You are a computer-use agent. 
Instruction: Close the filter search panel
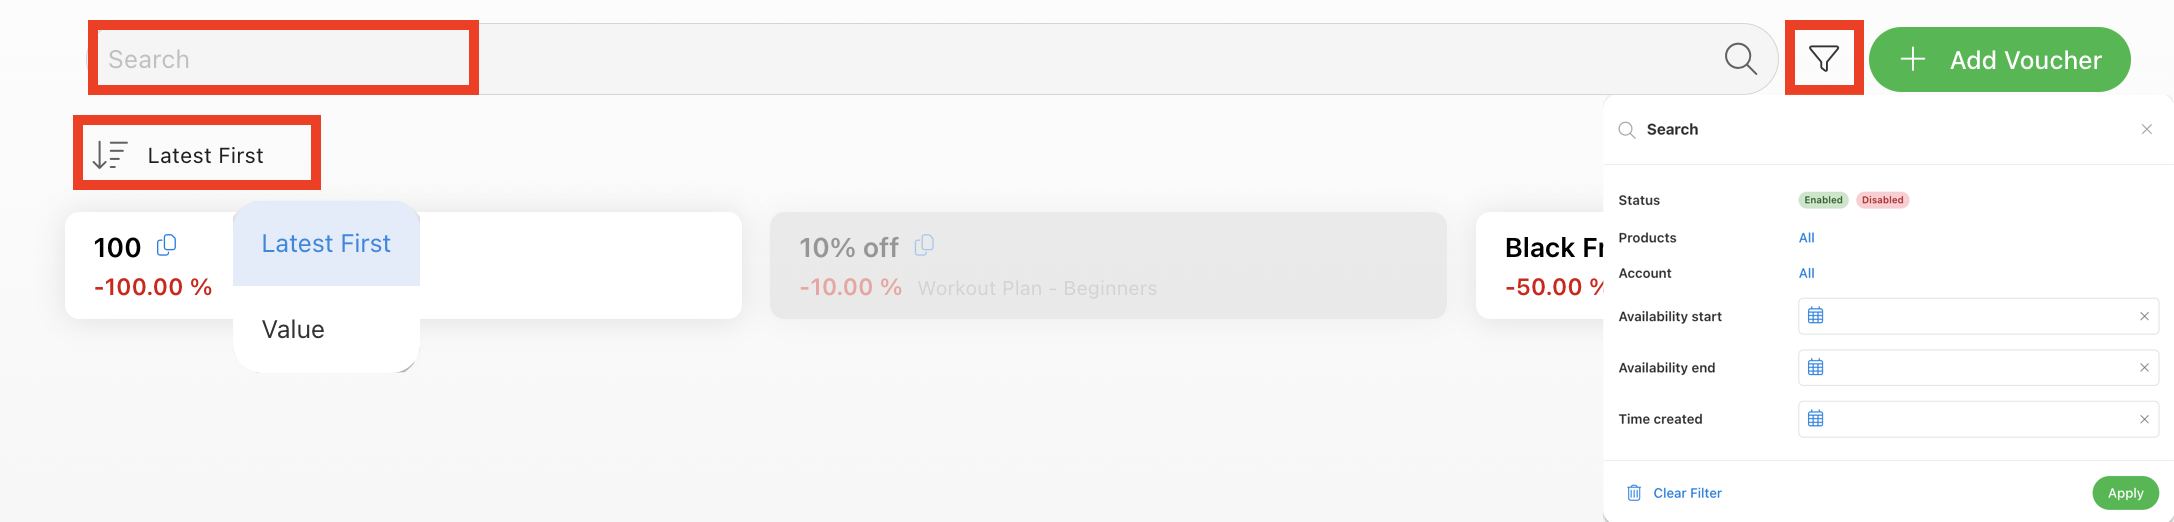[2147, 129]
